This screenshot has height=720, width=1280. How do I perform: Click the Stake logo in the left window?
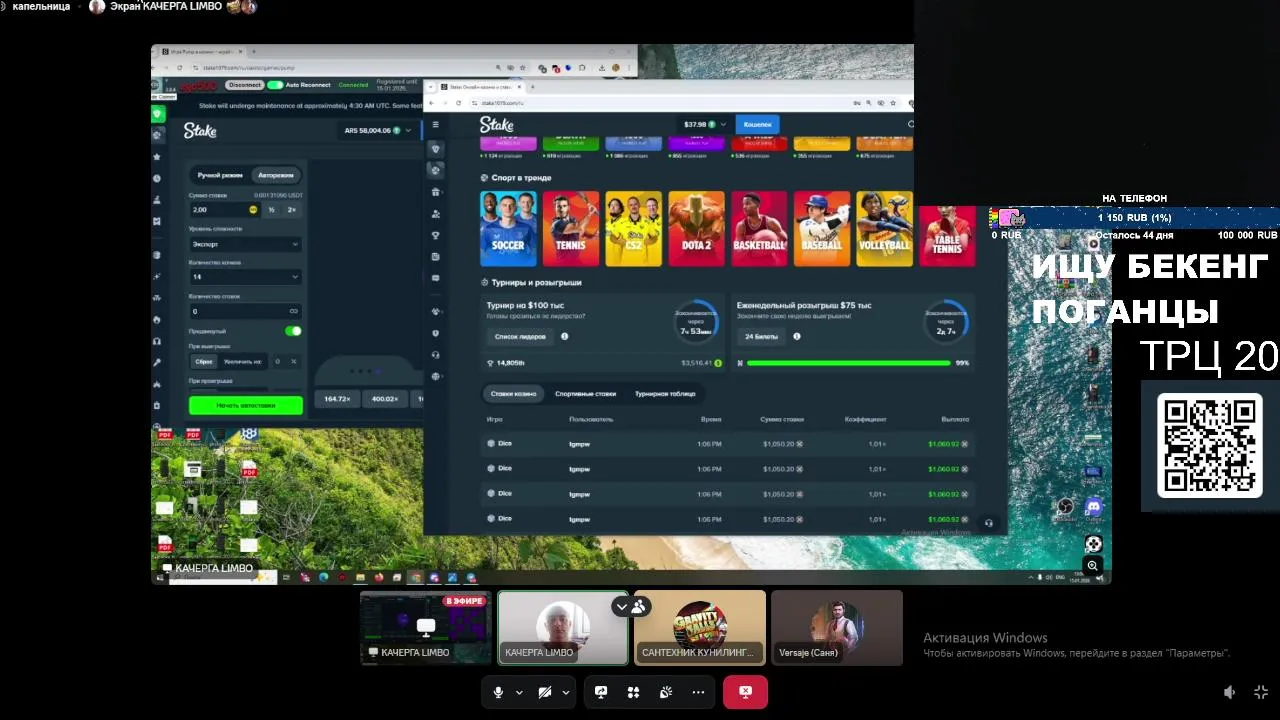pyautogui.click(x=200, y=131)
